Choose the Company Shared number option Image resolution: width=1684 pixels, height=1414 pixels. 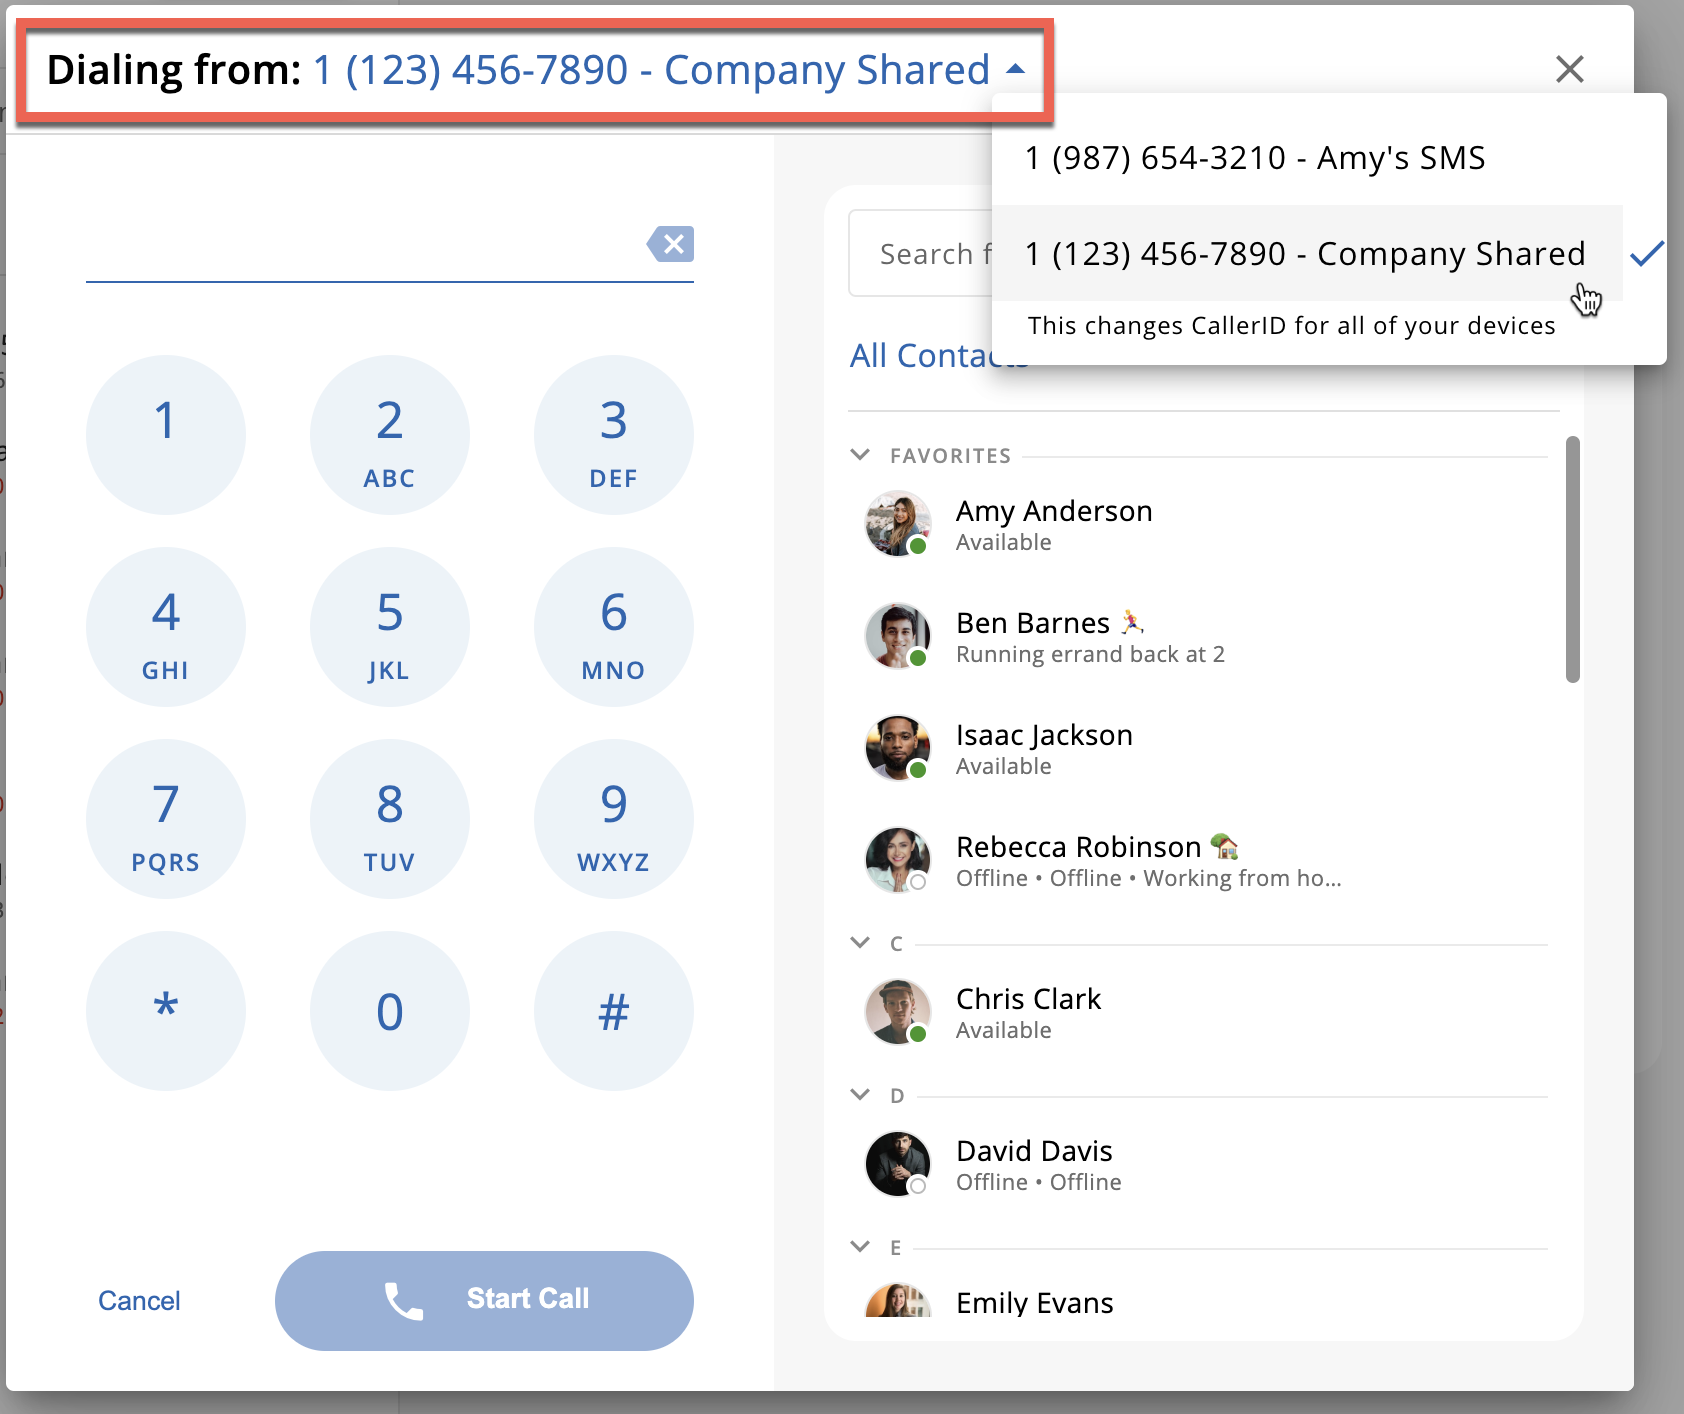click(x=1304, y=254)
